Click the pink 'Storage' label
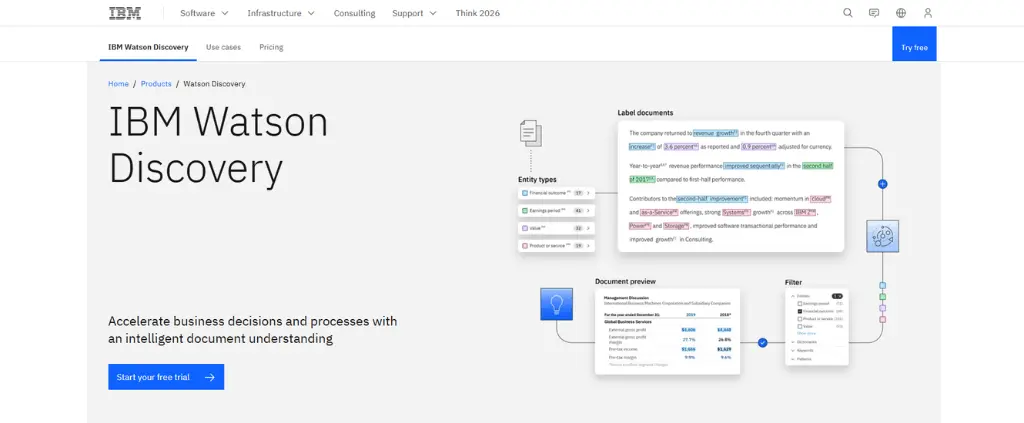This screenshot has height=423, width=1024. (677, 226)
